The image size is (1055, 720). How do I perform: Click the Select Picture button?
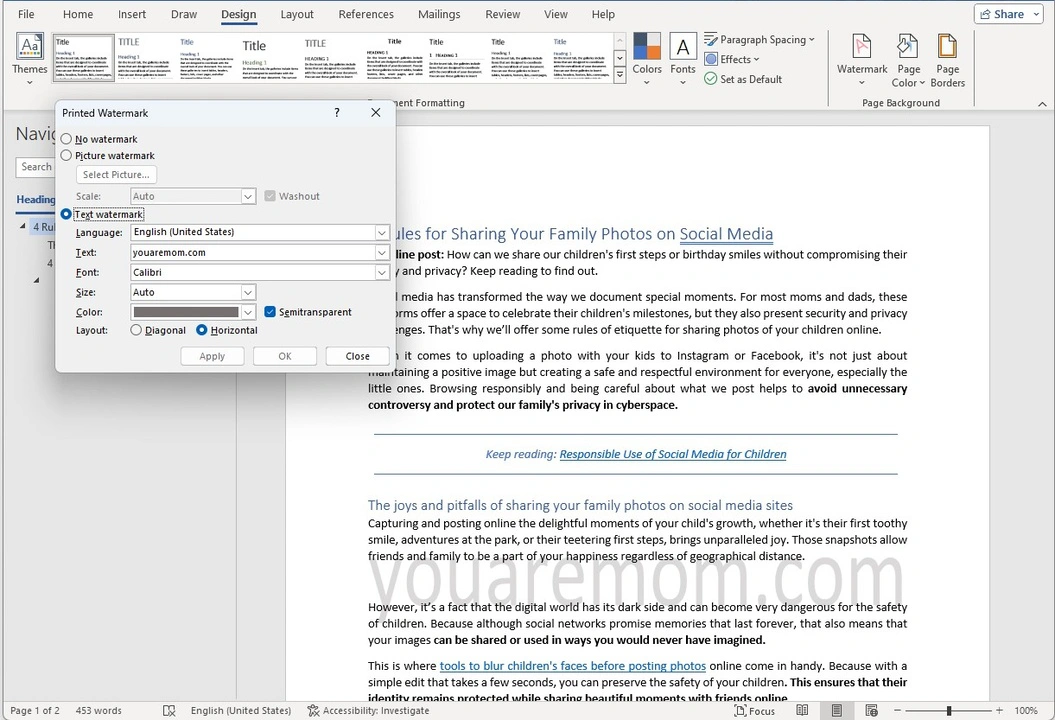[x=116, y=174]
